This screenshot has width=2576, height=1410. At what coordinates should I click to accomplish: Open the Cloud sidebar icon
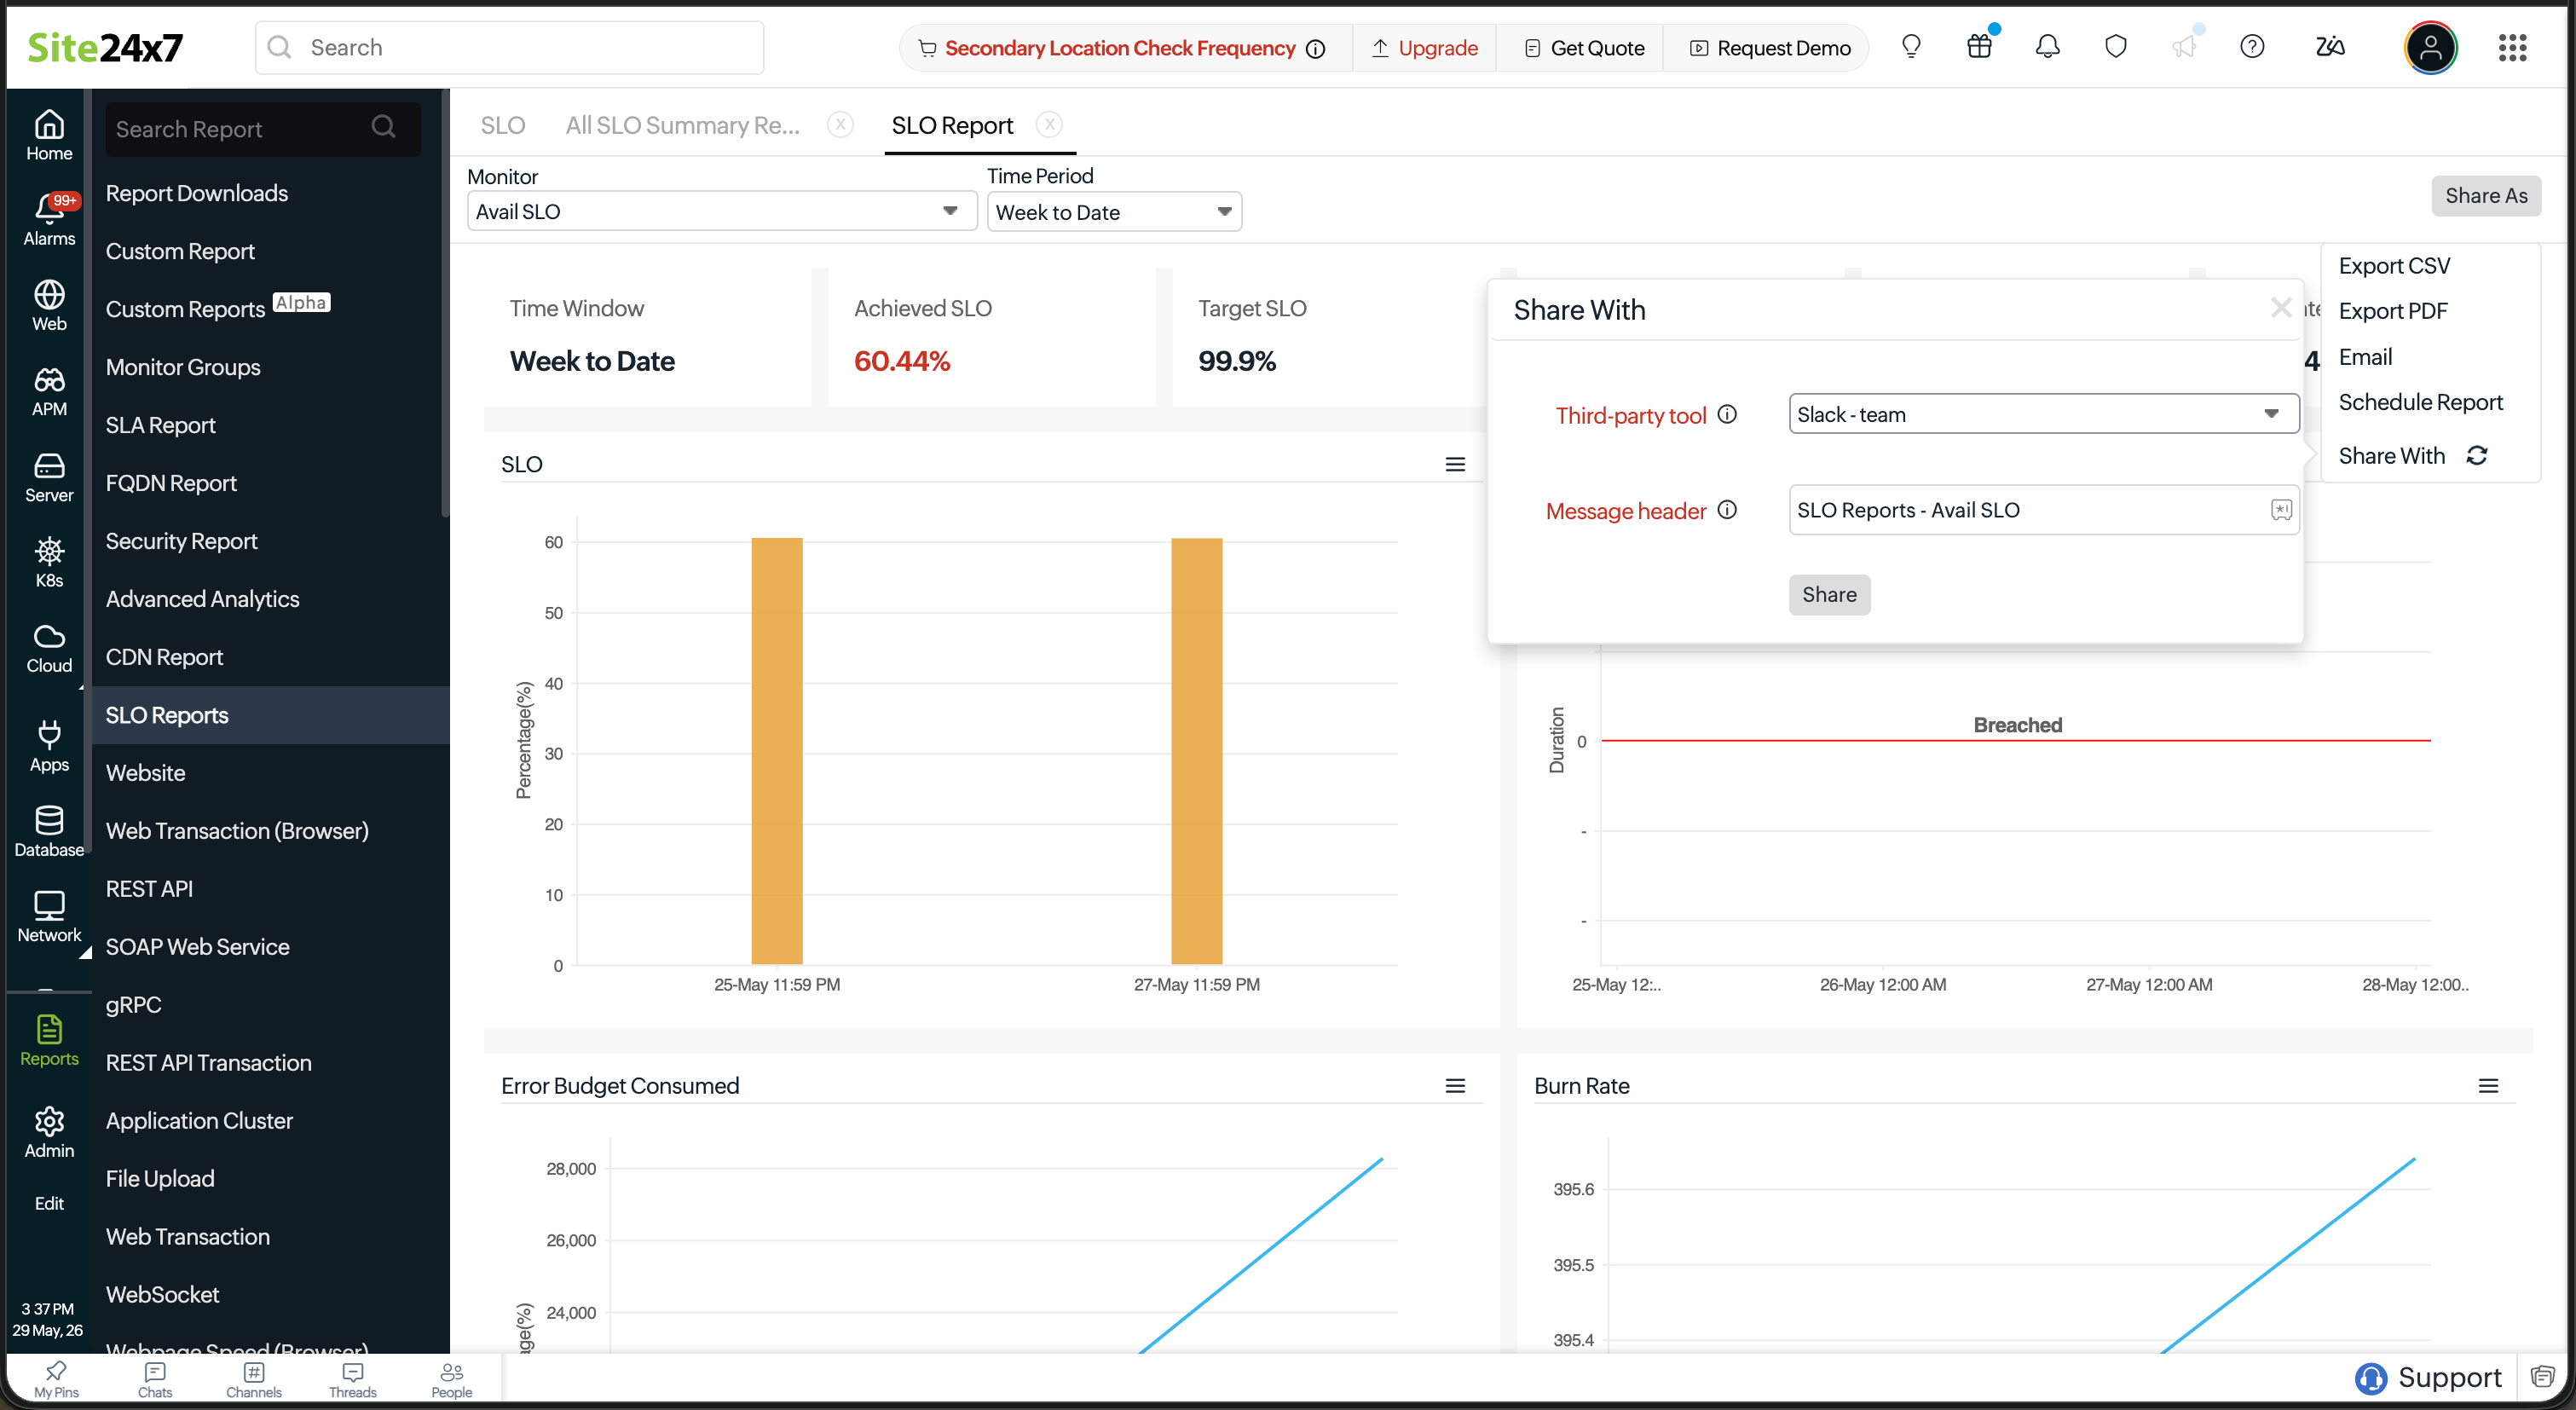49,647
